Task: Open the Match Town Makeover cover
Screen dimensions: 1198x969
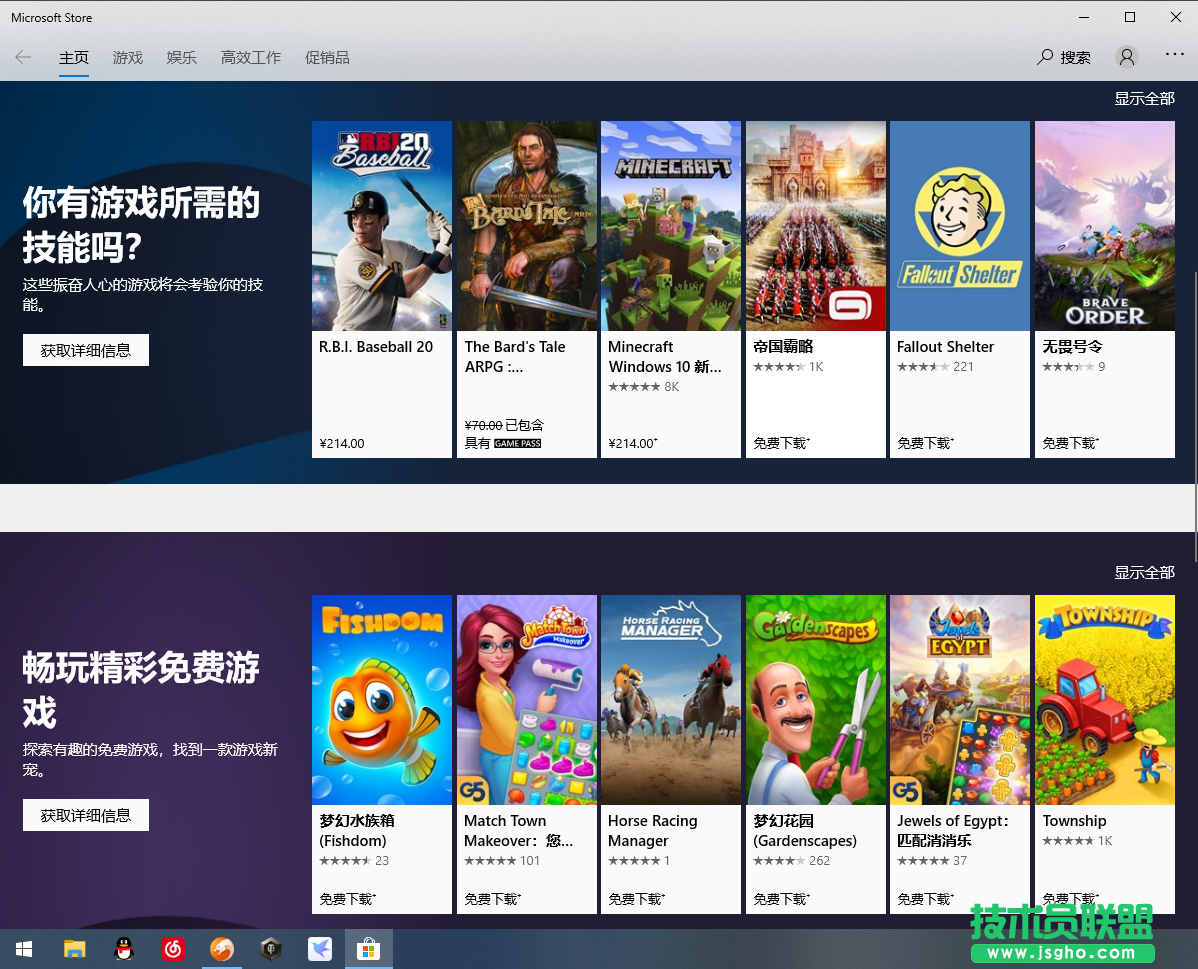Action: [x=526, y=700]
